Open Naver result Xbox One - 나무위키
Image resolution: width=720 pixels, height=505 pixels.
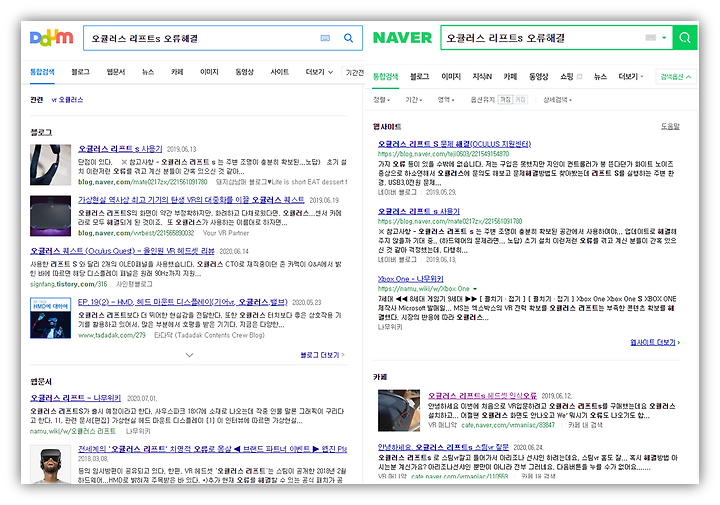click(x=411, y=279)
